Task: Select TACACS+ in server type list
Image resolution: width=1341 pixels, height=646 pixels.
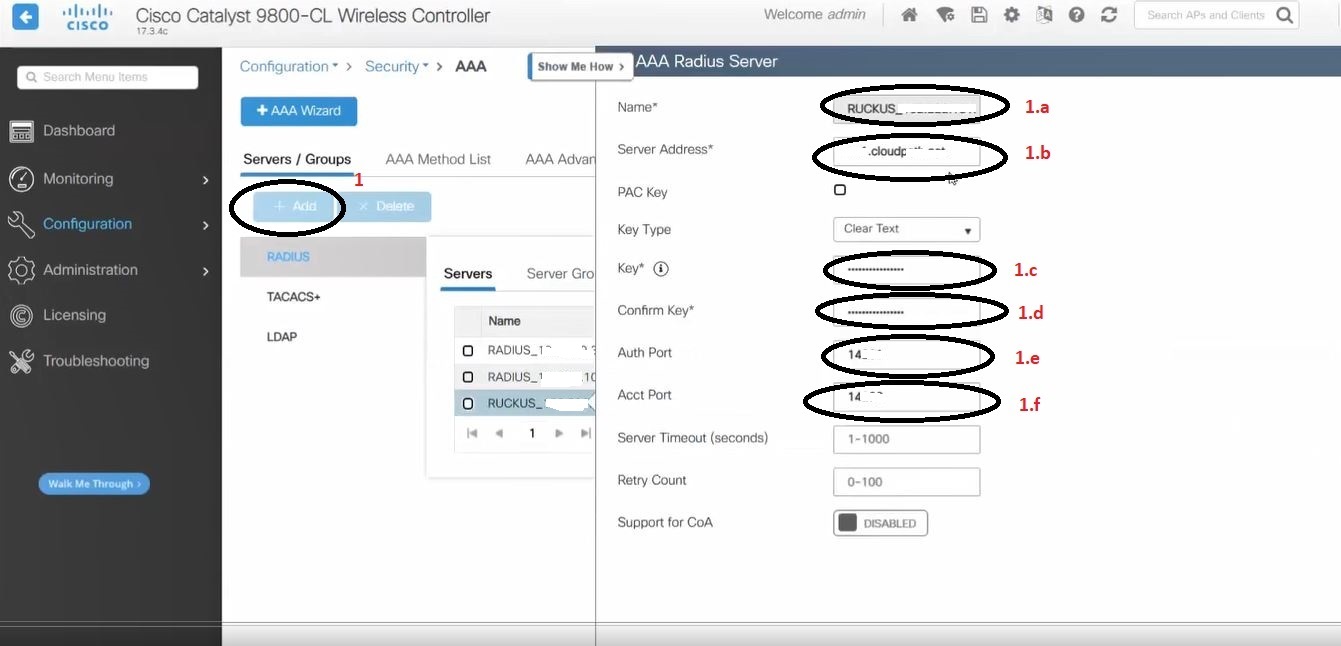Action: [x=293, y=297]
